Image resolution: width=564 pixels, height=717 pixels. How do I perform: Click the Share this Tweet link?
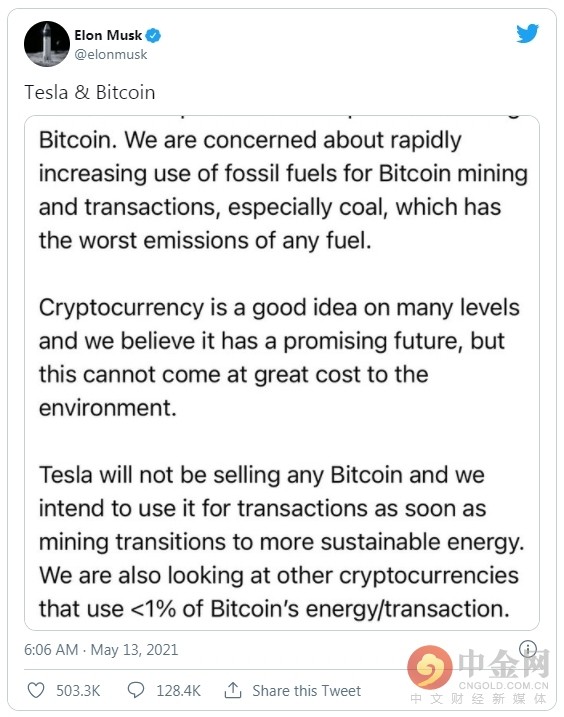(x=306, y=690)
